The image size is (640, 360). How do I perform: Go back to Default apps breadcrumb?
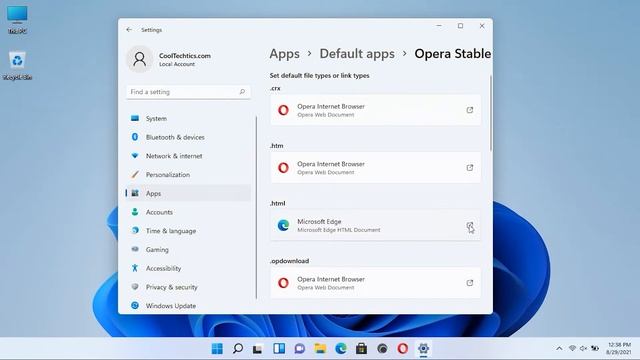[x=357, y=54]
